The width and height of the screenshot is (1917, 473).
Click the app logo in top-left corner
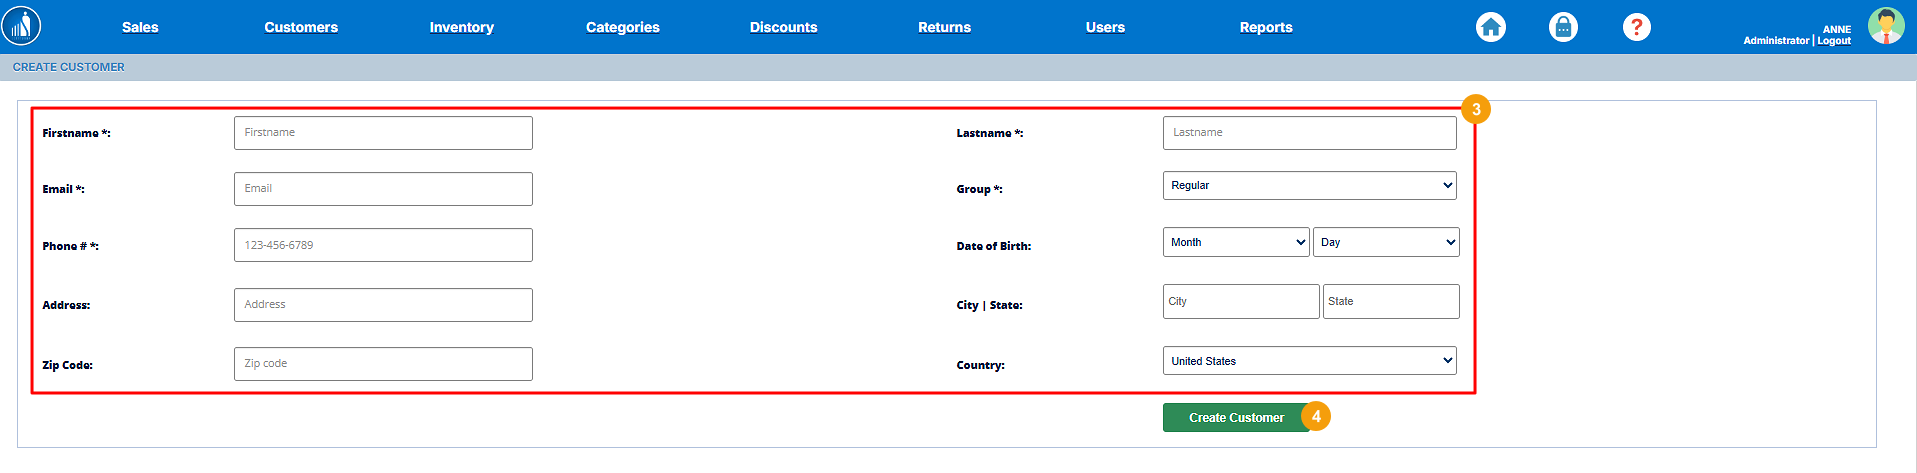click(x=21, y=26)
